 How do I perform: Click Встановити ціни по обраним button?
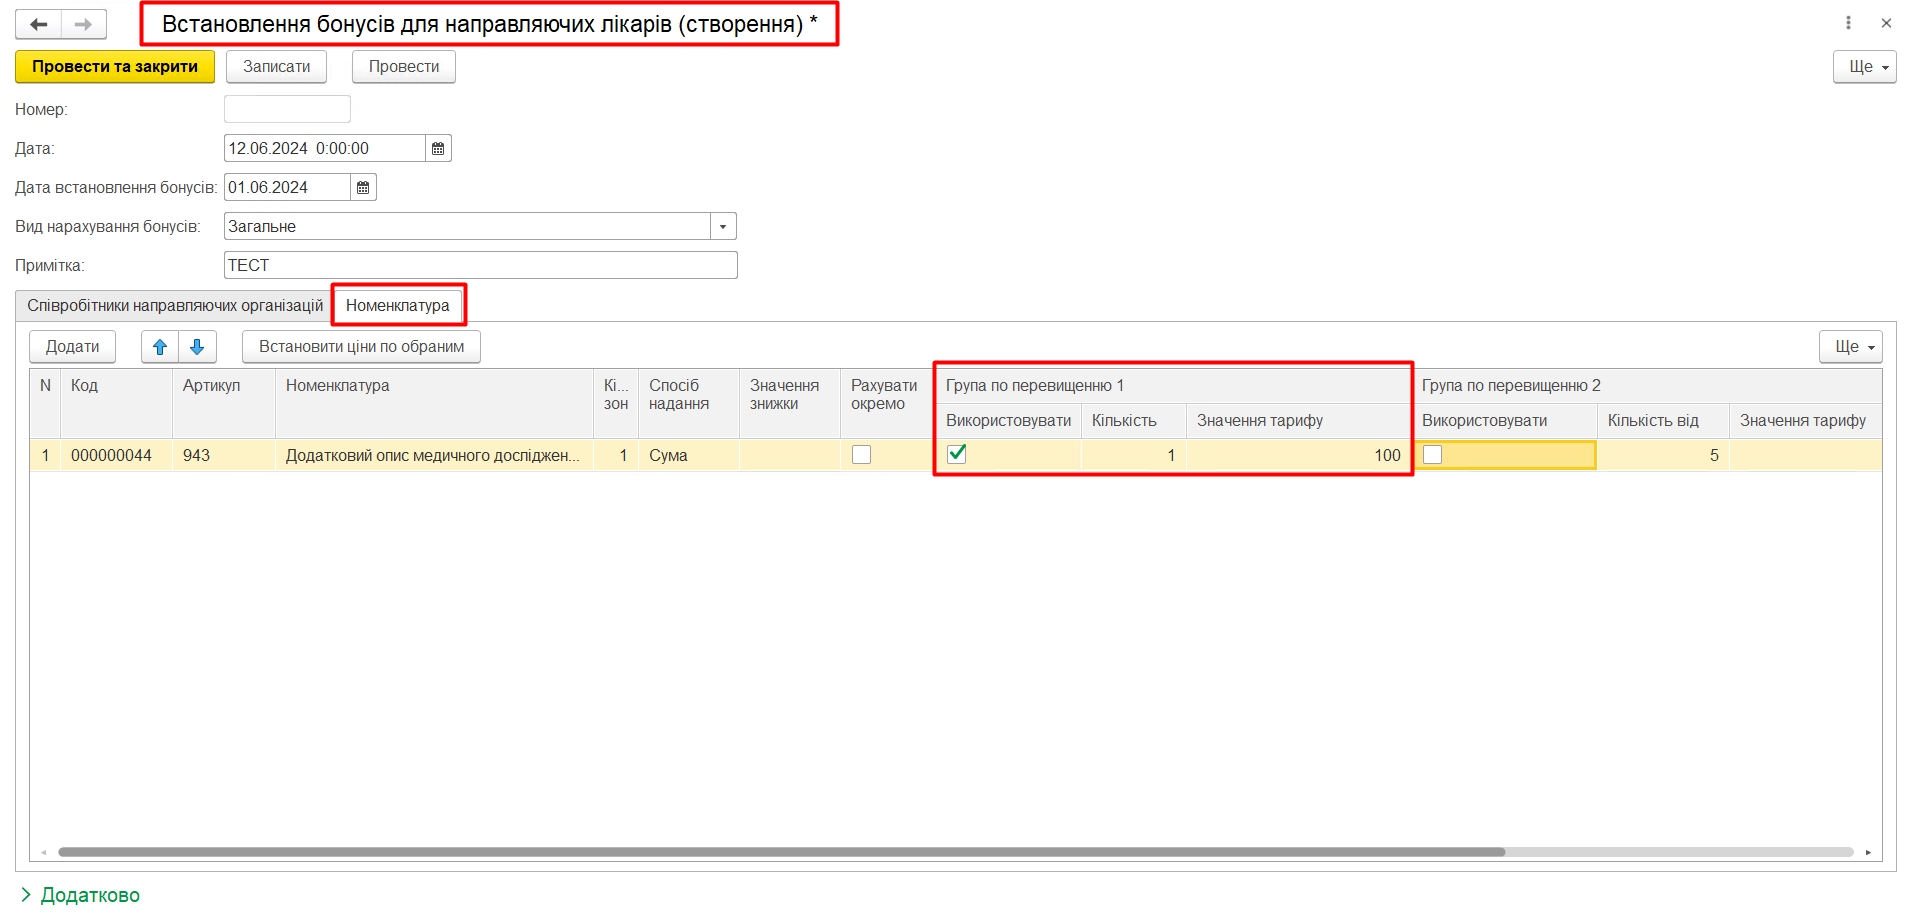(361, 347)
